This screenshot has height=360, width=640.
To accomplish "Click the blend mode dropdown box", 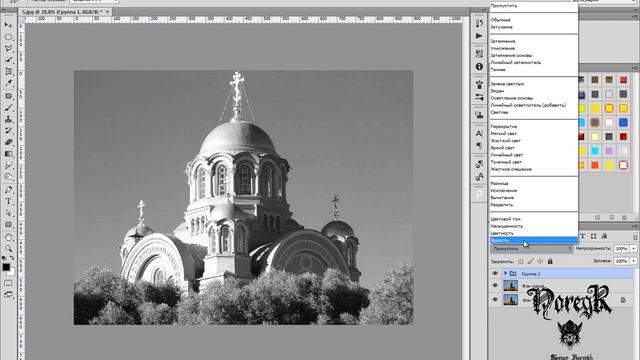I will coord(531,249).
